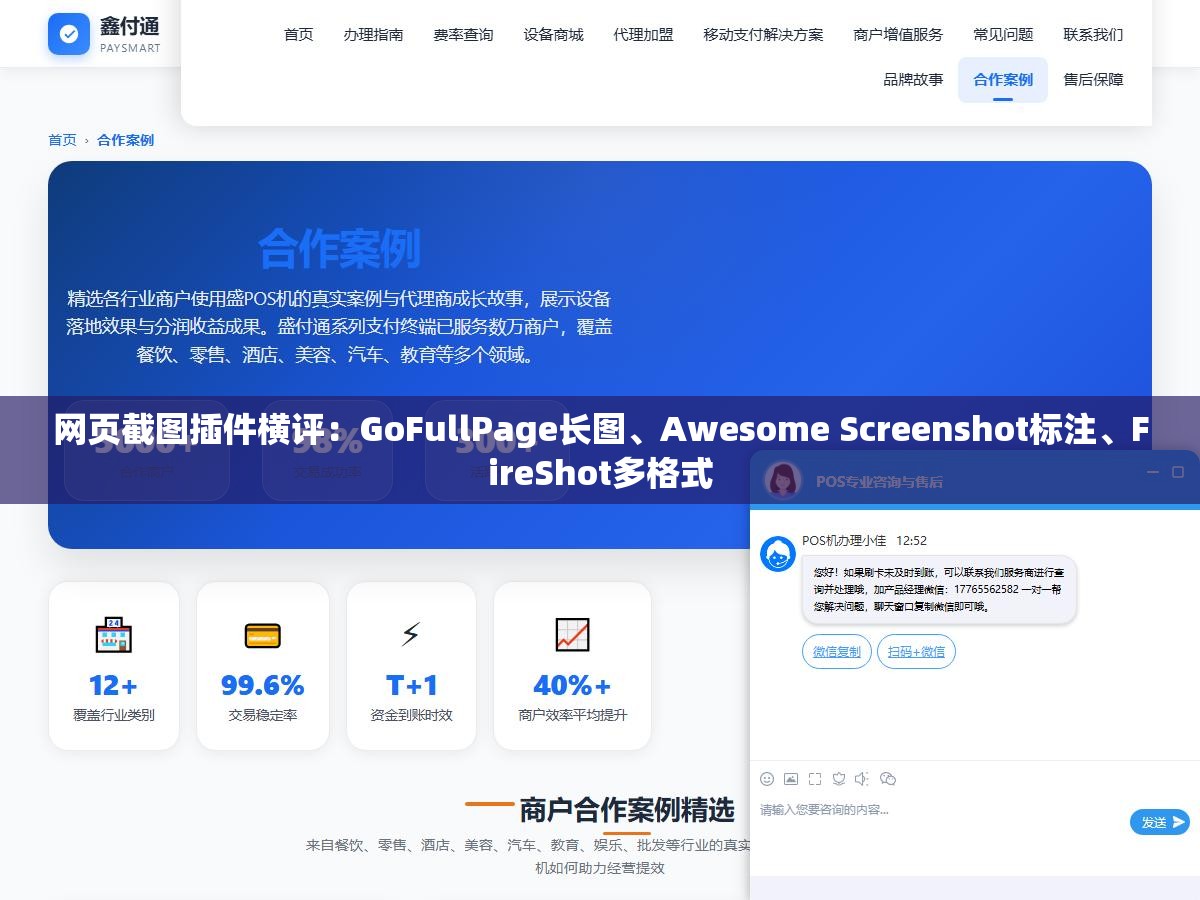Click the T+1 资金到账时效 stat card
The width and height of the screenshot is (1200, 900).
point(411,666)
